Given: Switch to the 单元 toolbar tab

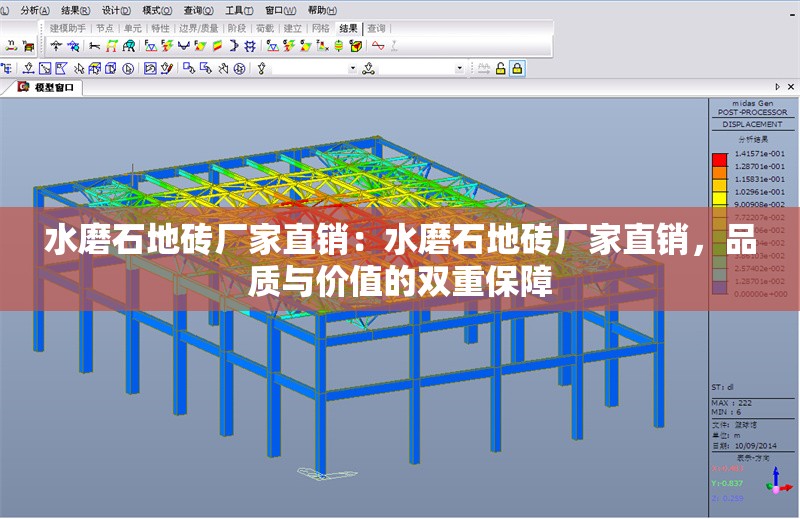Looking at the screenshot, I should tap(133, 29).
